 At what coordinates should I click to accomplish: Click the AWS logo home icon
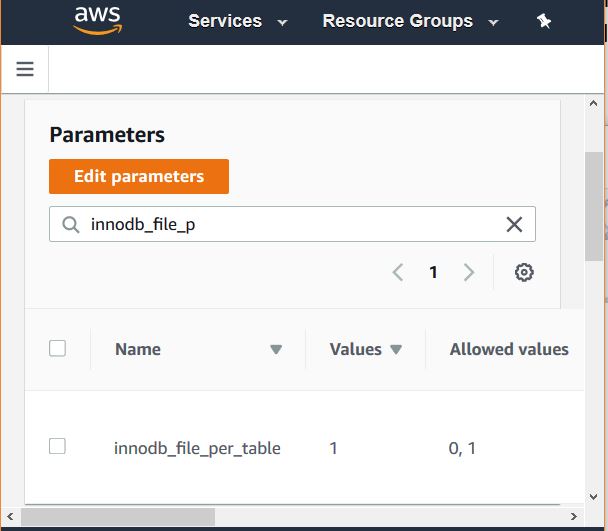click(x=96, y=21)
